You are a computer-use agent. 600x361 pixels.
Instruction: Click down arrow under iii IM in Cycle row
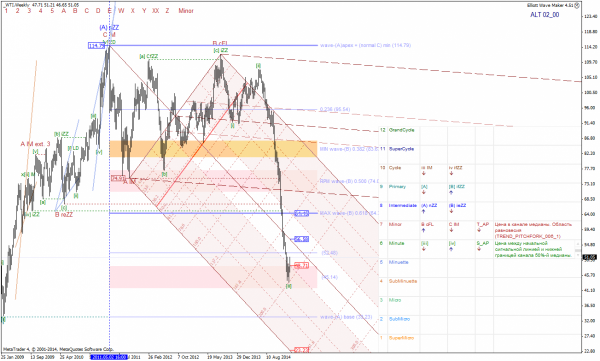pos(424,173)
